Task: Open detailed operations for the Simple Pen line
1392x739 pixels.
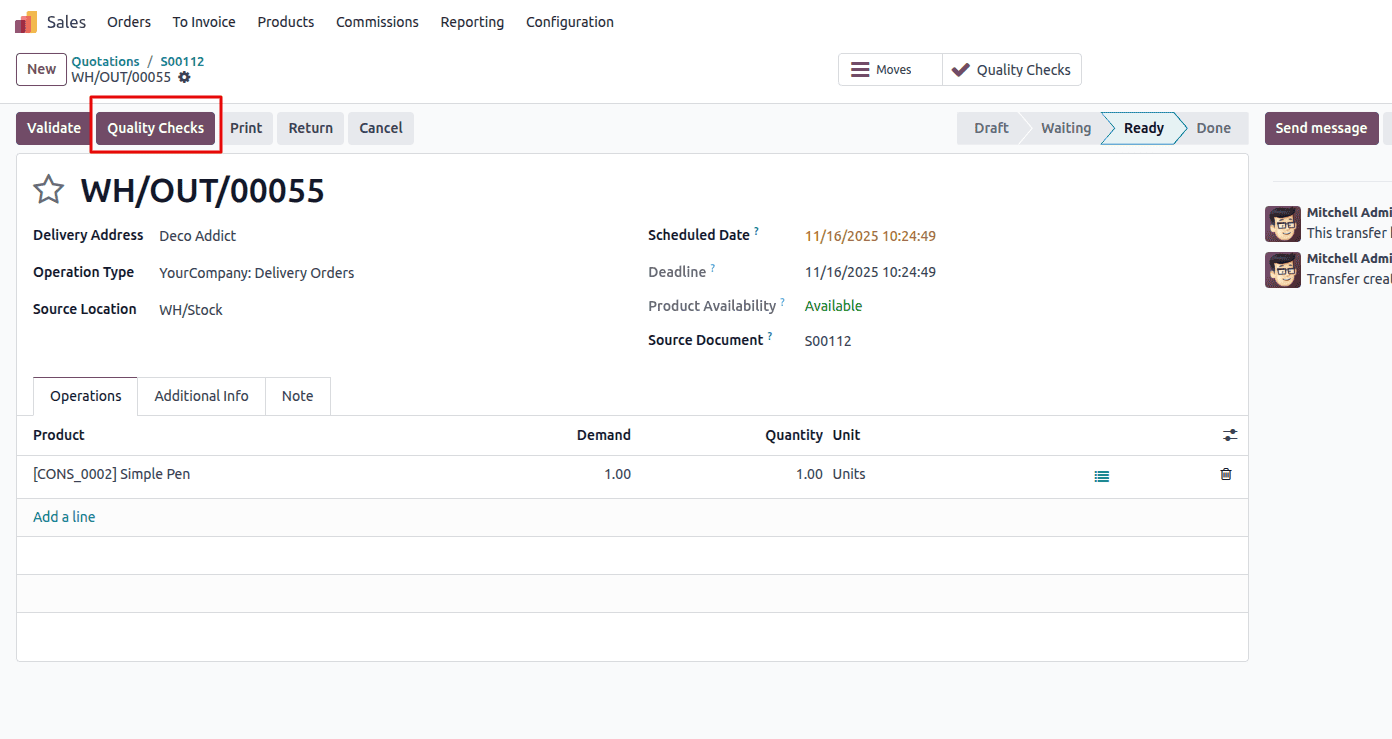Action: click(1101, 475)
